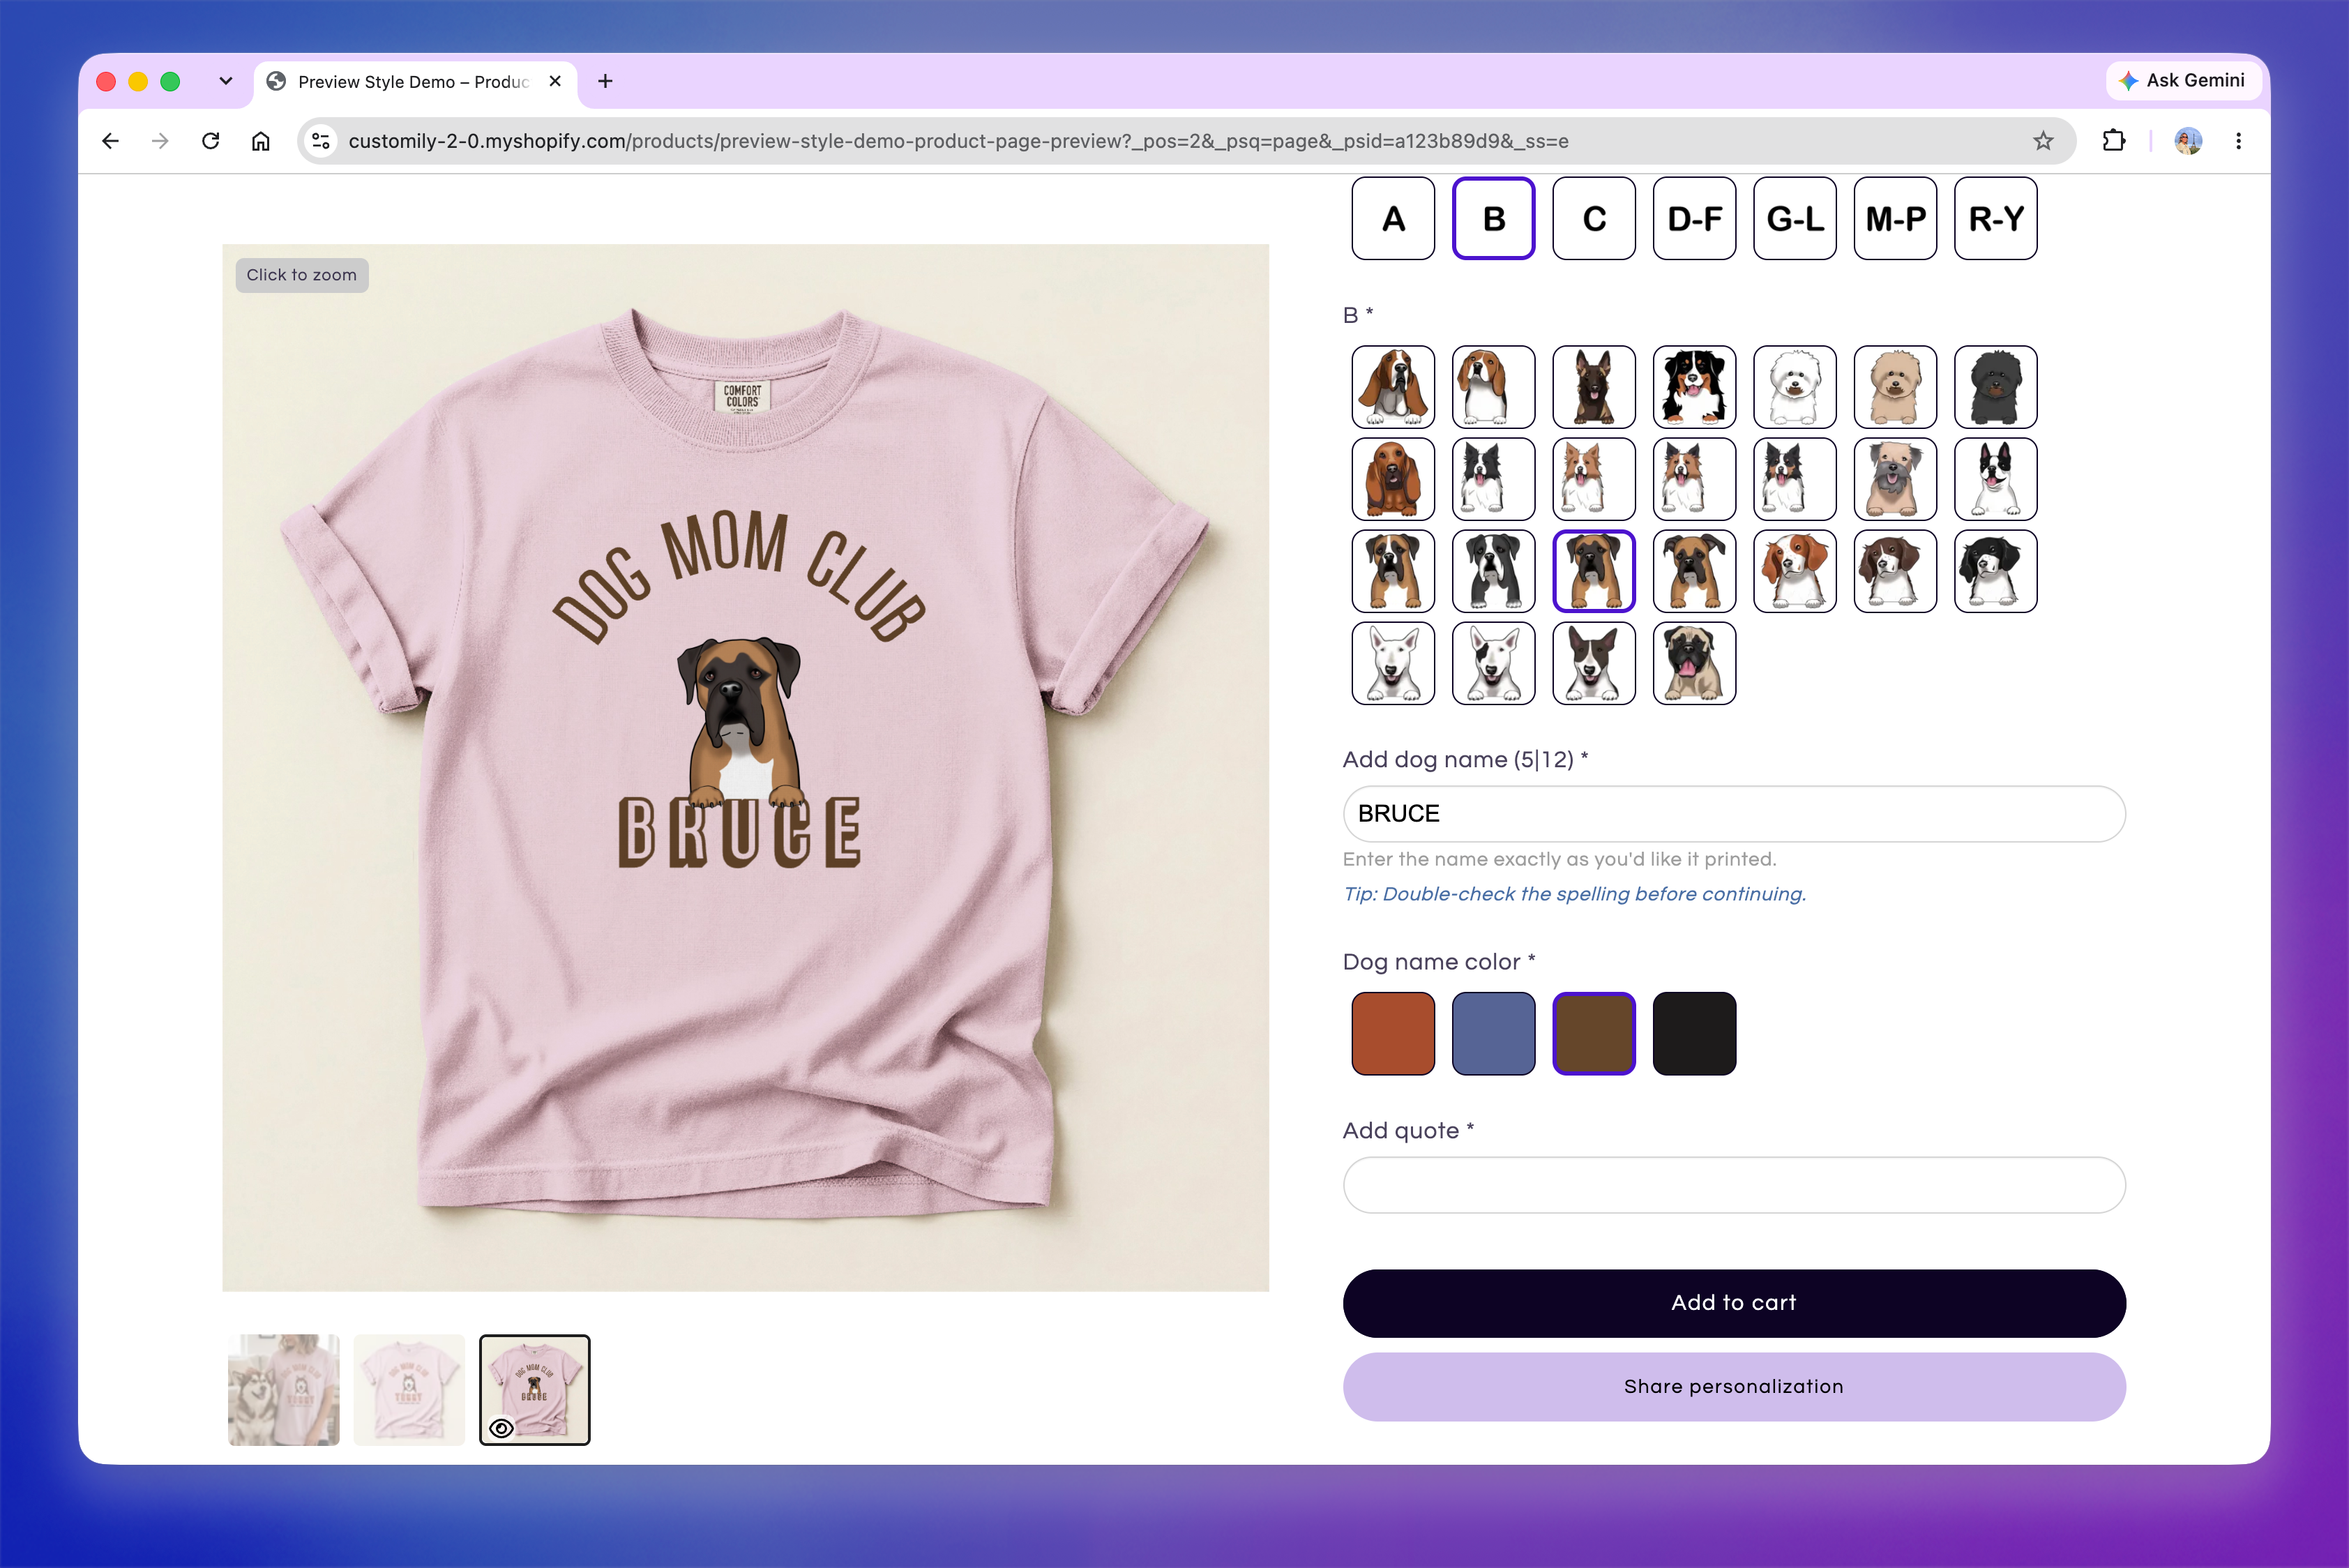Open the Chrome three-dot menu

(x=2238, y=141)
